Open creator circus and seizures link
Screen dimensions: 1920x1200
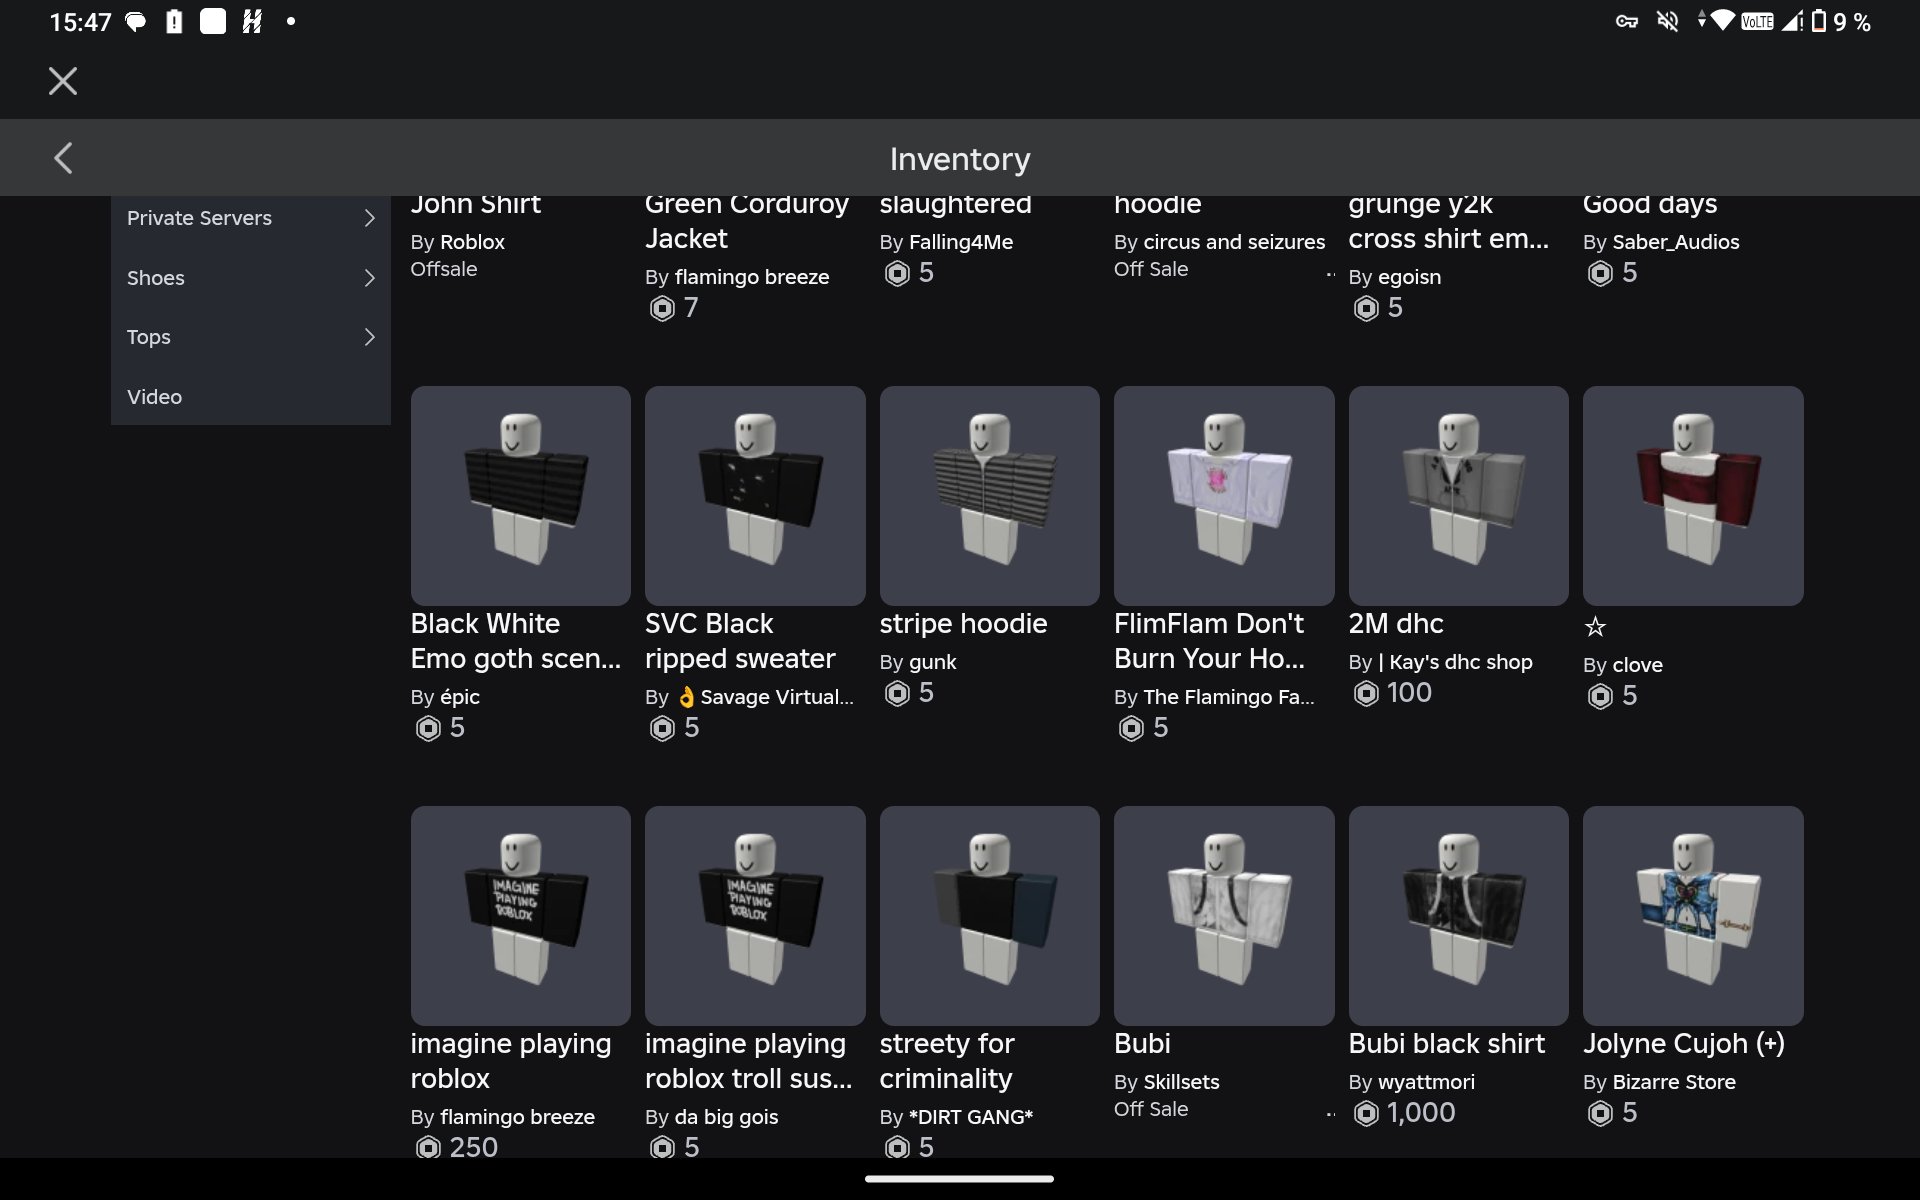pos(1234,242)
